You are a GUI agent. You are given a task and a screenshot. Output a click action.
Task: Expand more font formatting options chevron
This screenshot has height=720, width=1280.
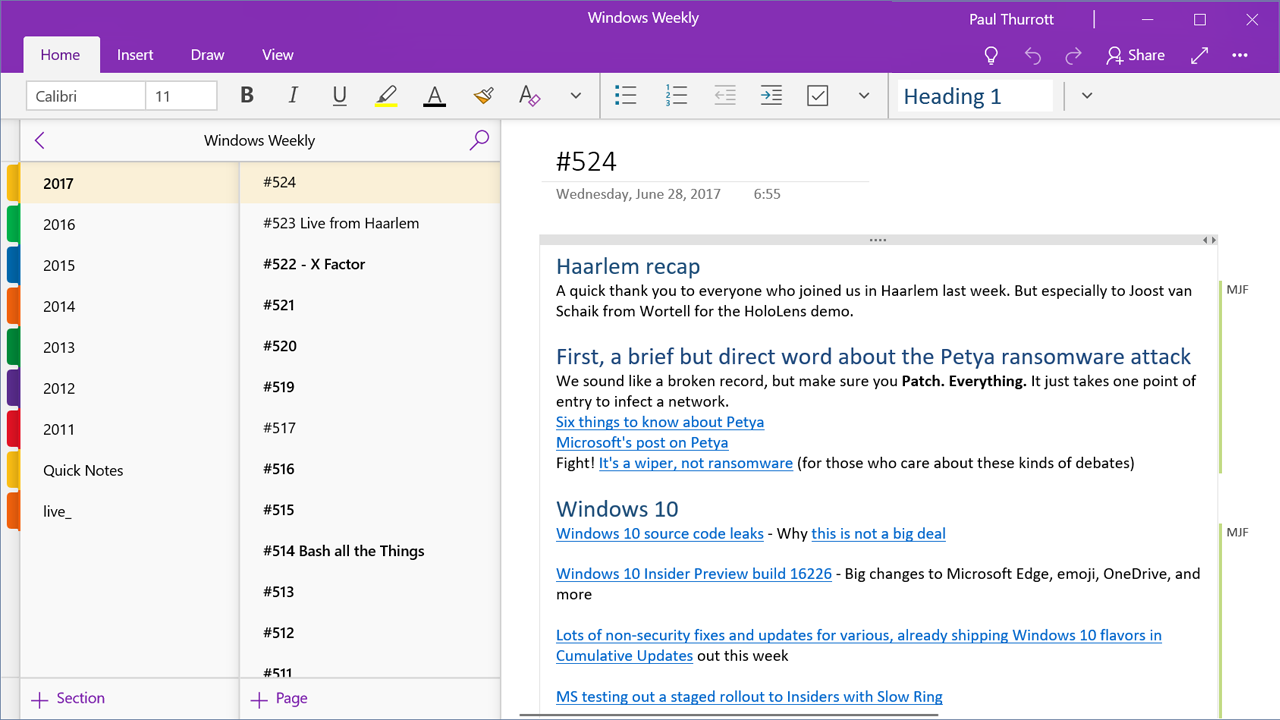tap(575, 96)
